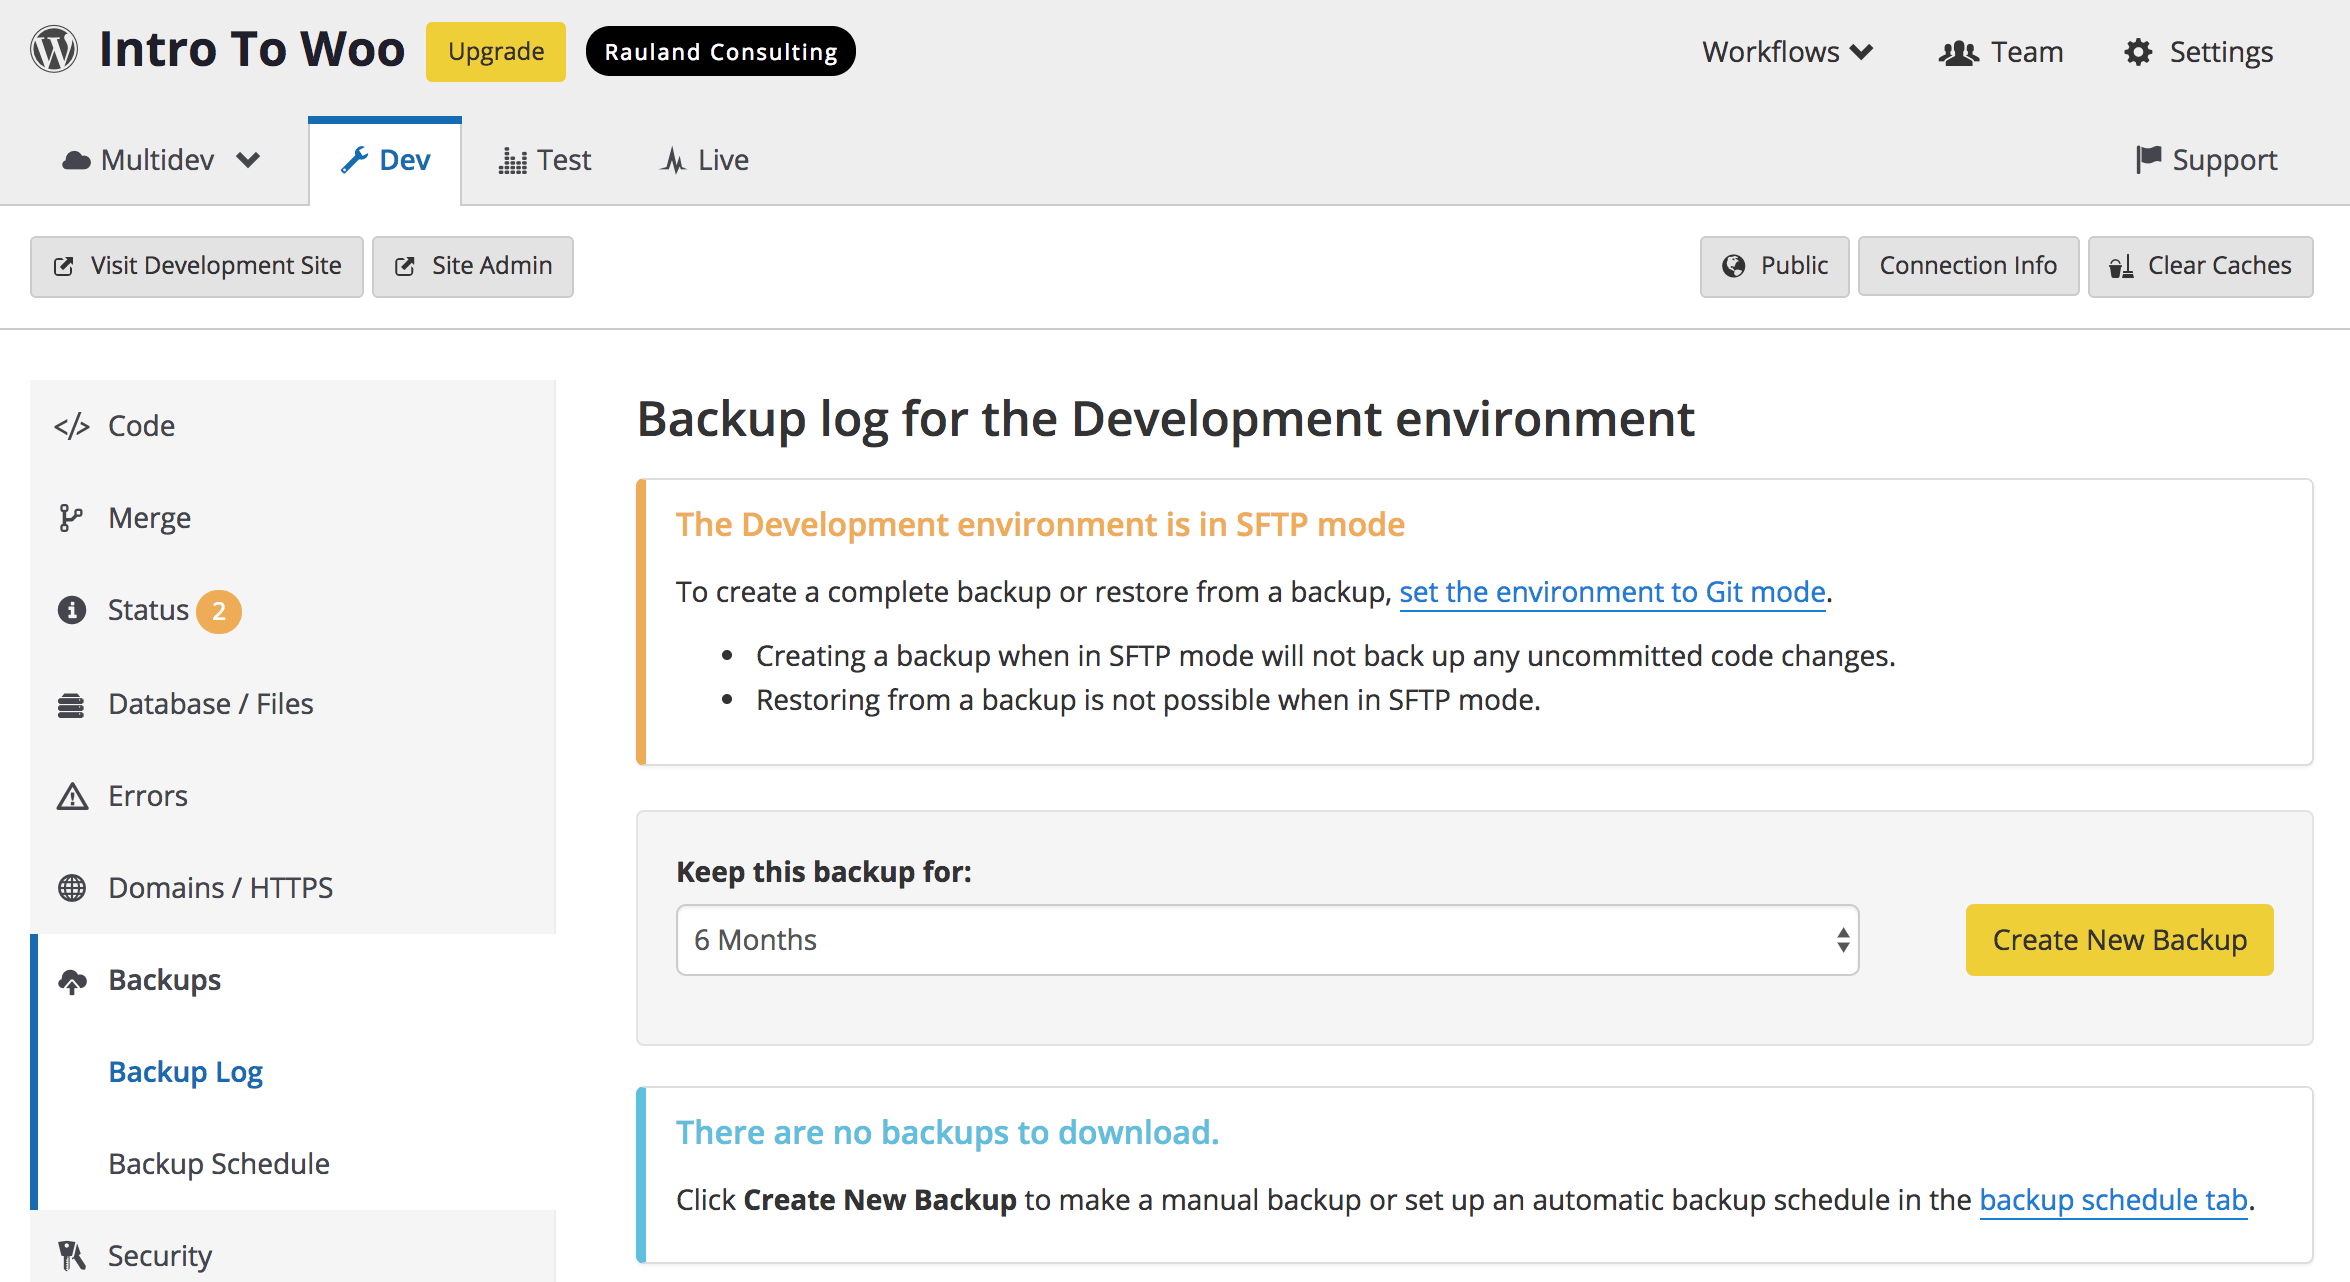Image resolution: width=2350 pixels, height=1282 pixels.
Task: Click the Create New Backup button
Action: point(2119,939)
